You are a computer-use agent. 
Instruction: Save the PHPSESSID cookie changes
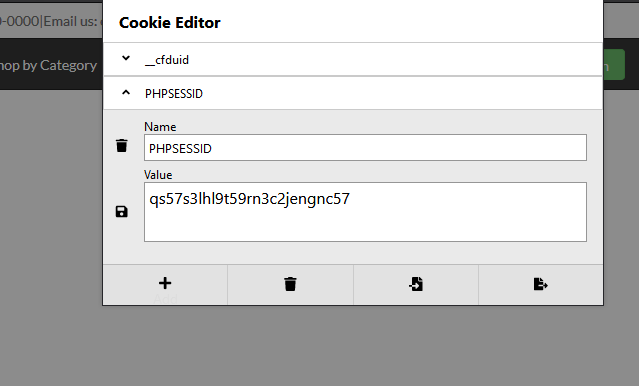tap(121, 212)
